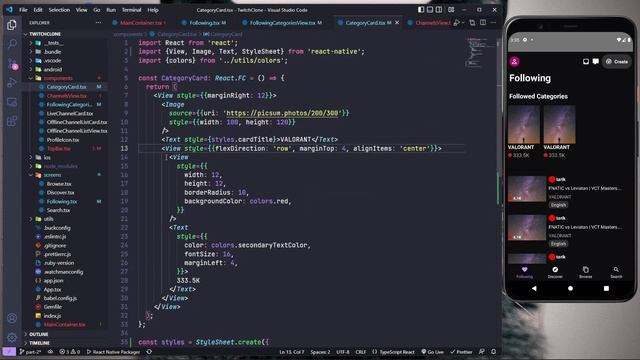
Task: Open the Selection menu
Action: 59,10
